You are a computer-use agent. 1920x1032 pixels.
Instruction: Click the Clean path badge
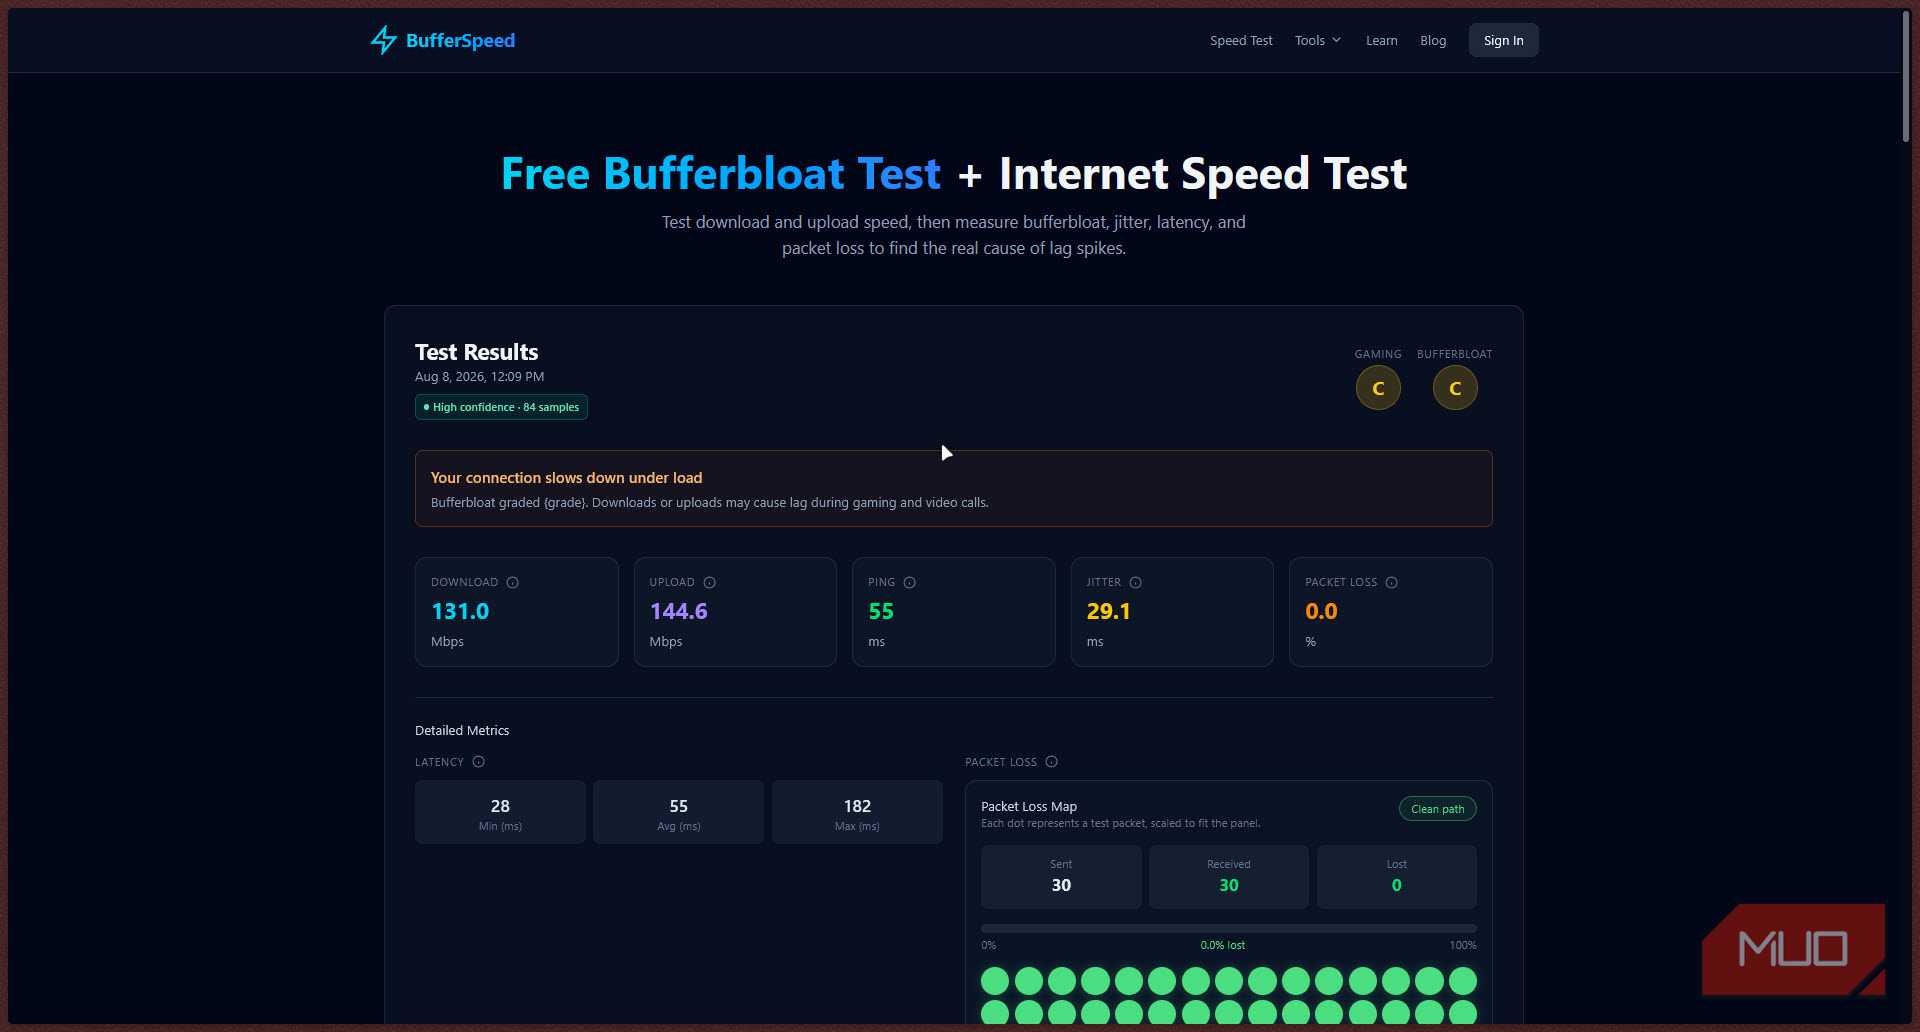(x=1437, y=809)
